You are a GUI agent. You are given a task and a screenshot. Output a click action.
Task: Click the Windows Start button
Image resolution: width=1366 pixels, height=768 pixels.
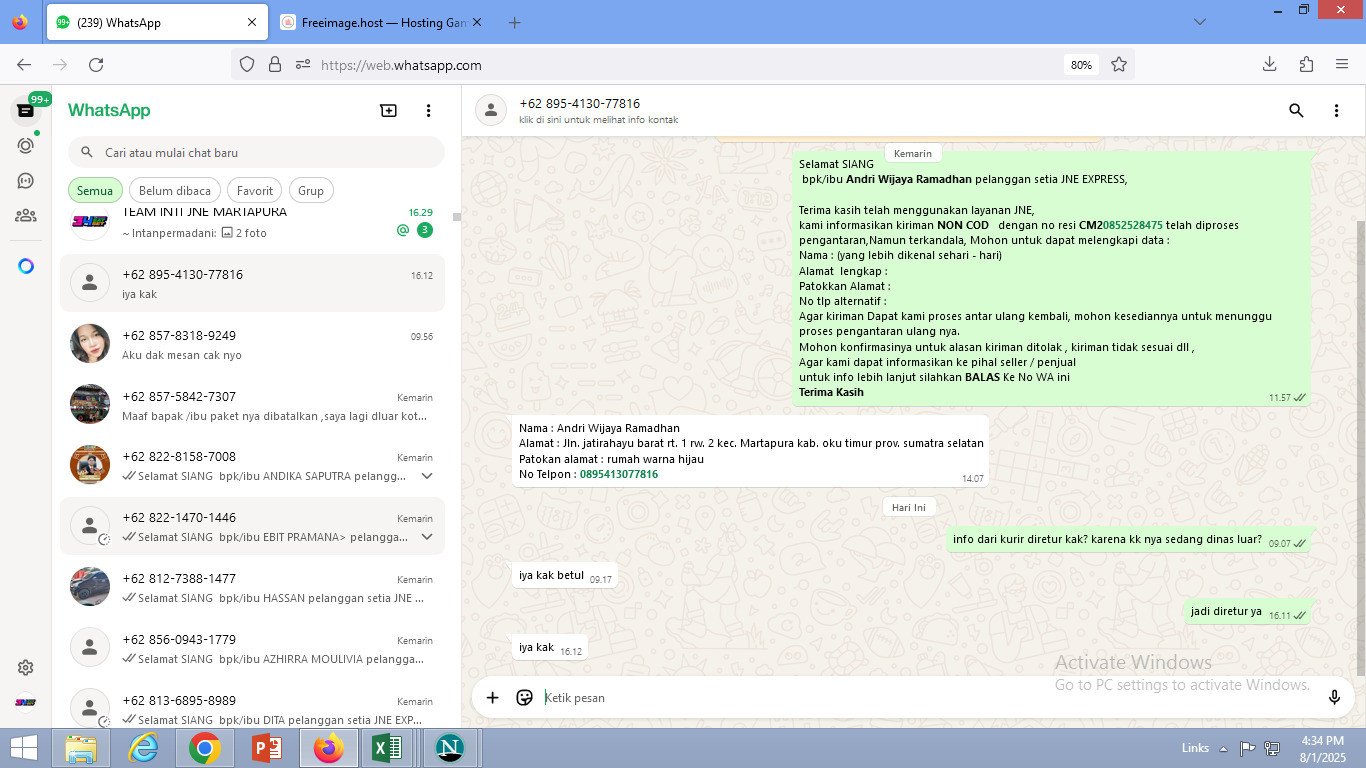[x=24, y=748]
